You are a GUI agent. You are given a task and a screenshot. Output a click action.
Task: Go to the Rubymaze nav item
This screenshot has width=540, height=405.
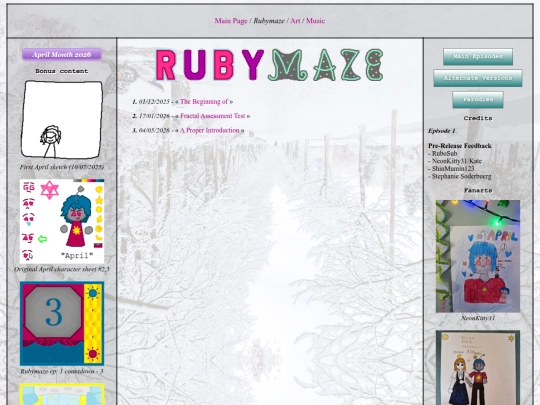click(269, 21)
